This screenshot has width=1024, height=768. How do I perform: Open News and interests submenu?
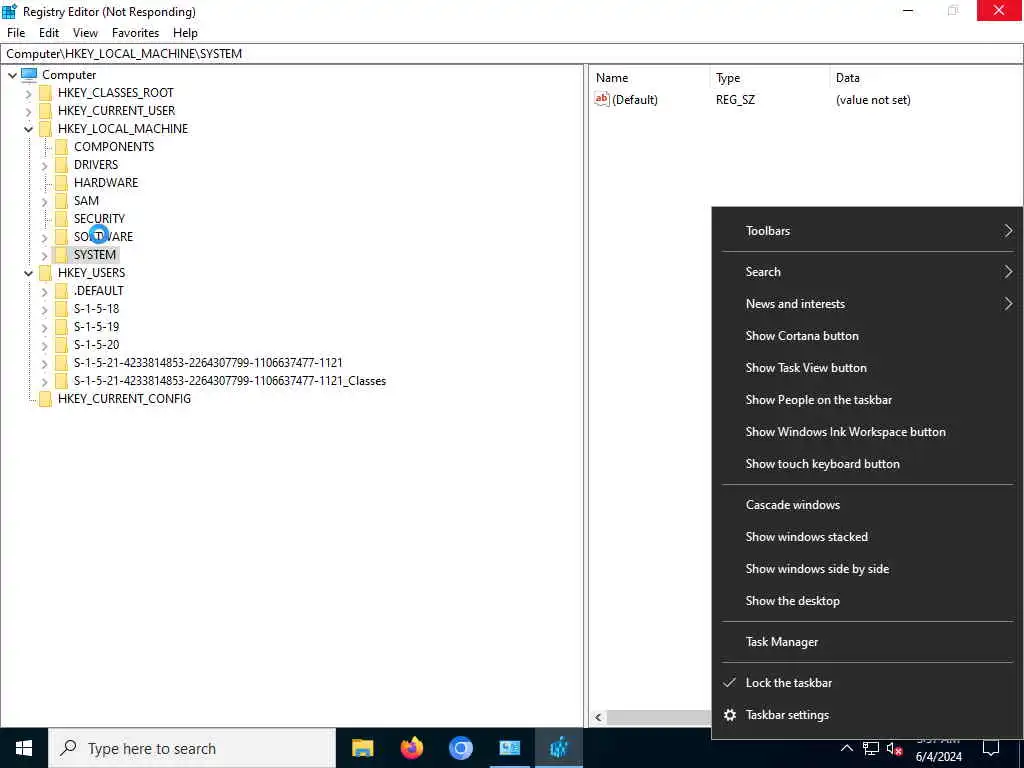point(867,304)
